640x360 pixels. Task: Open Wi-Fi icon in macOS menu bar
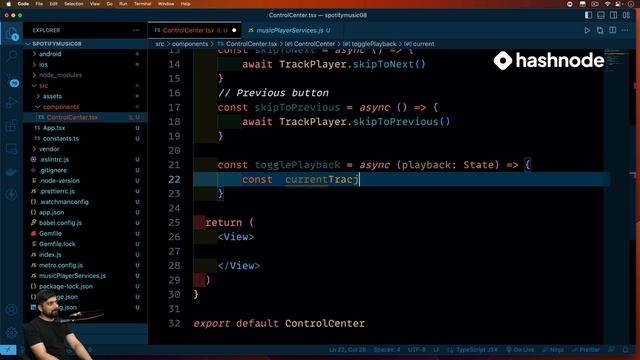point(607,4)
